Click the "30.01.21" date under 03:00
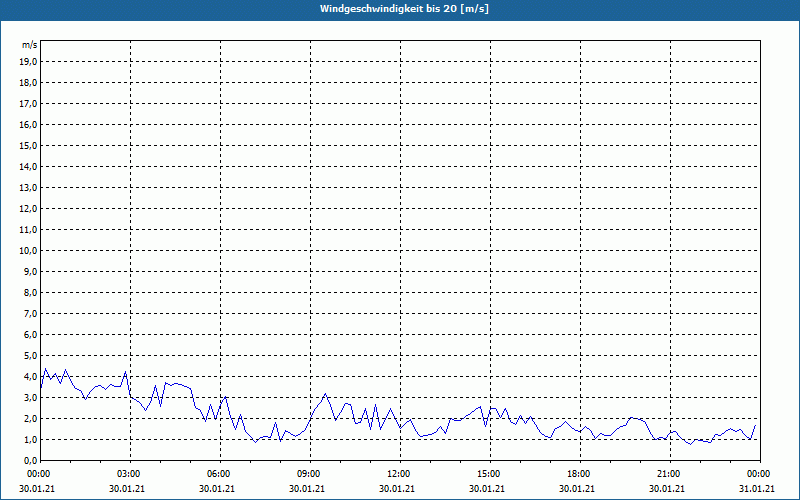Image resolution: width=800 pixels, height=500 pixels. [127, 488]
